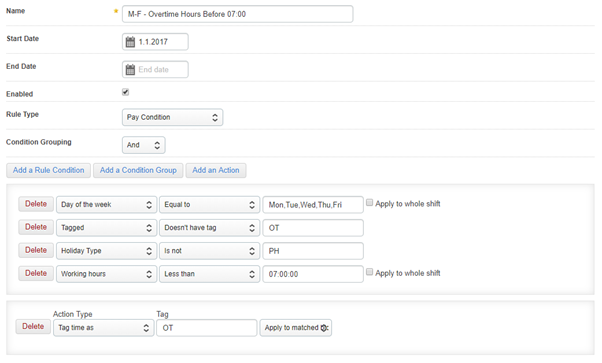Delete the Tag time as action
Image resolution: width=602 pixels, height=363 pixels.
33,327
